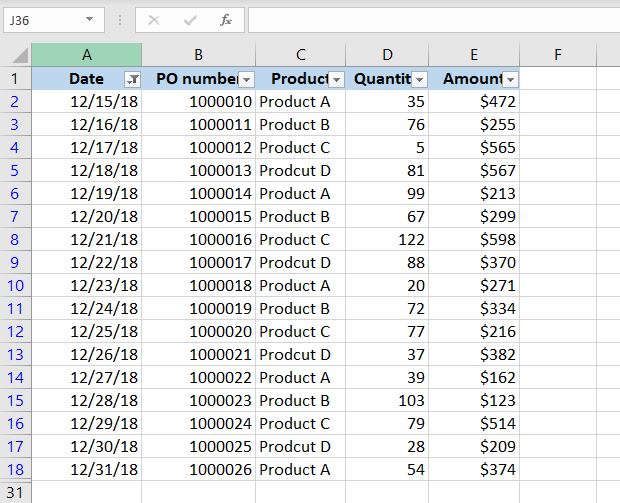Open the Quantity column filter dropdown
Screen dimensions: 620x503
(419, 79)
